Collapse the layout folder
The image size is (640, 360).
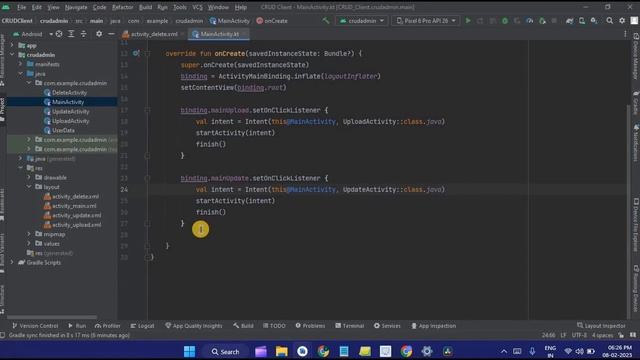[x=29, y=187]
